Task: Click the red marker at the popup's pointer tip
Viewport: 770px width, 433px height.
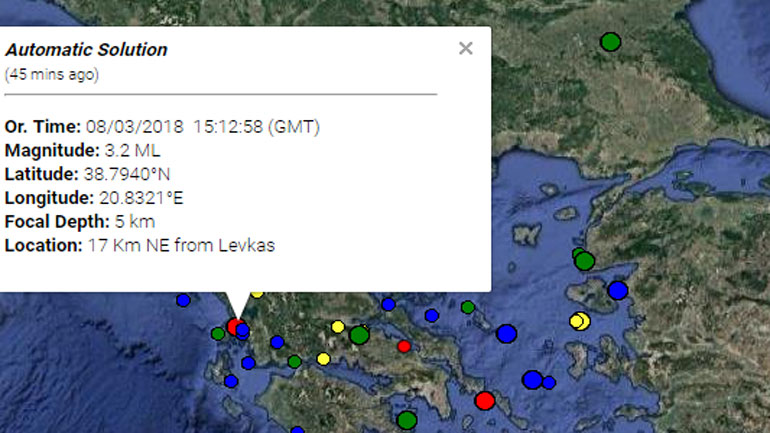Action: click(x=235, y=326)
